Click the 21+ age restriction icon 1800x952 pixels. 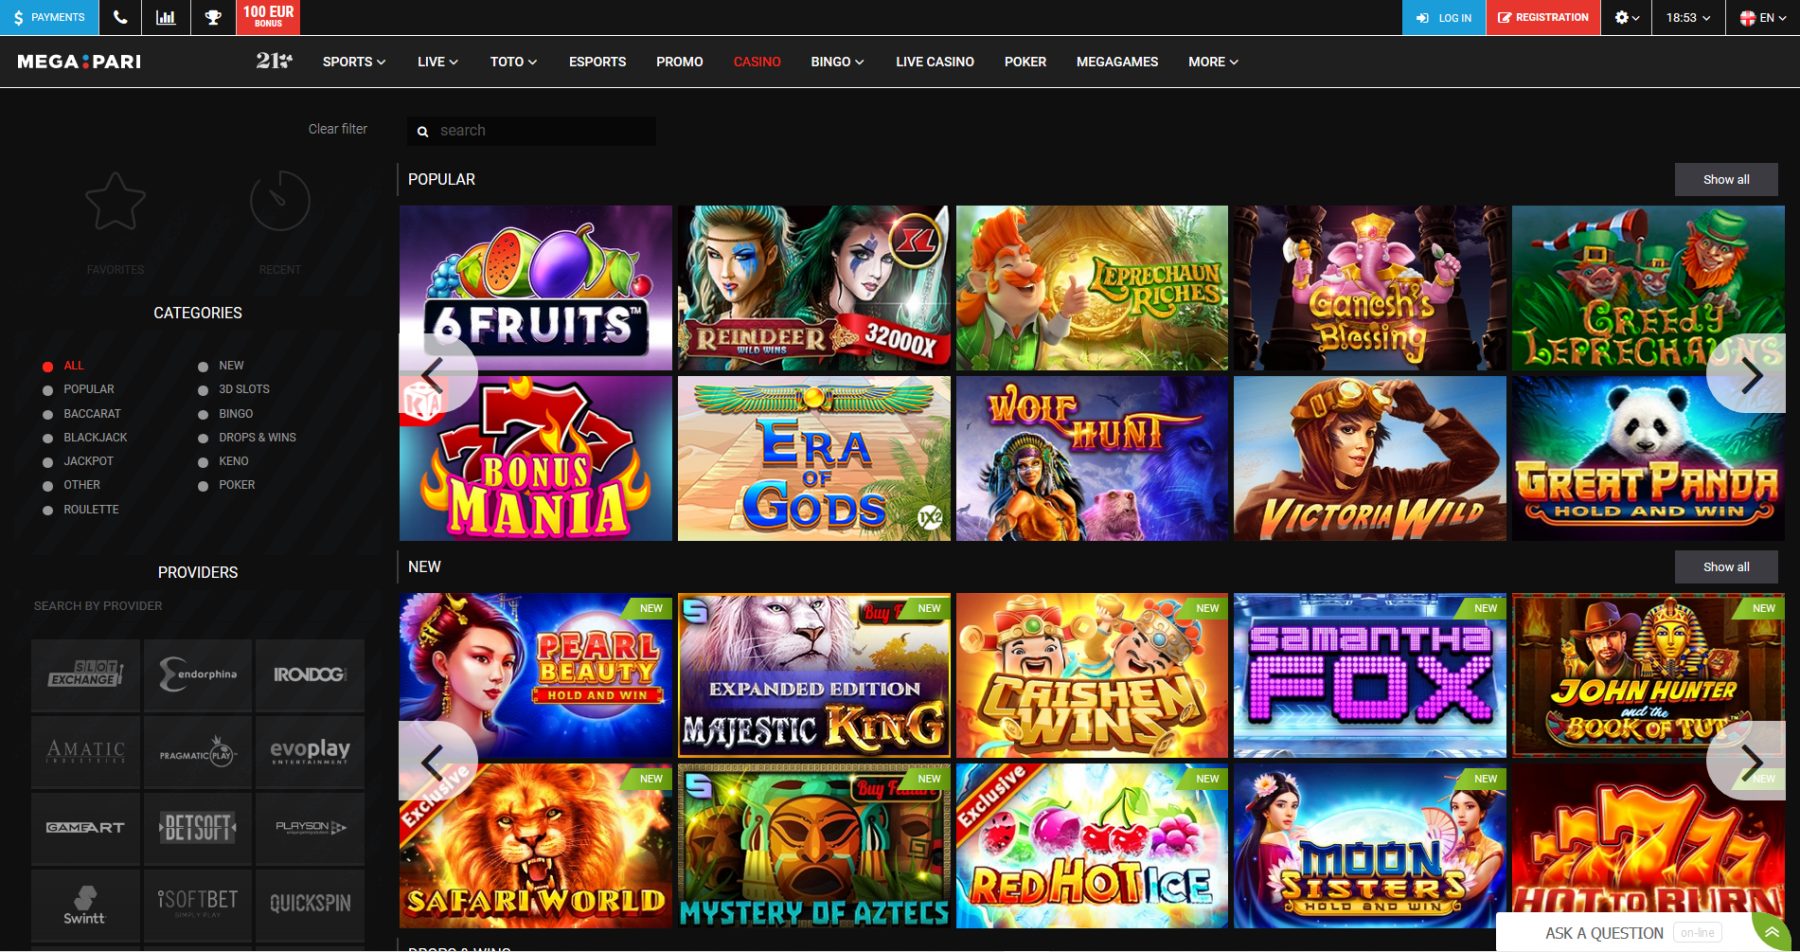coord(273,61)
